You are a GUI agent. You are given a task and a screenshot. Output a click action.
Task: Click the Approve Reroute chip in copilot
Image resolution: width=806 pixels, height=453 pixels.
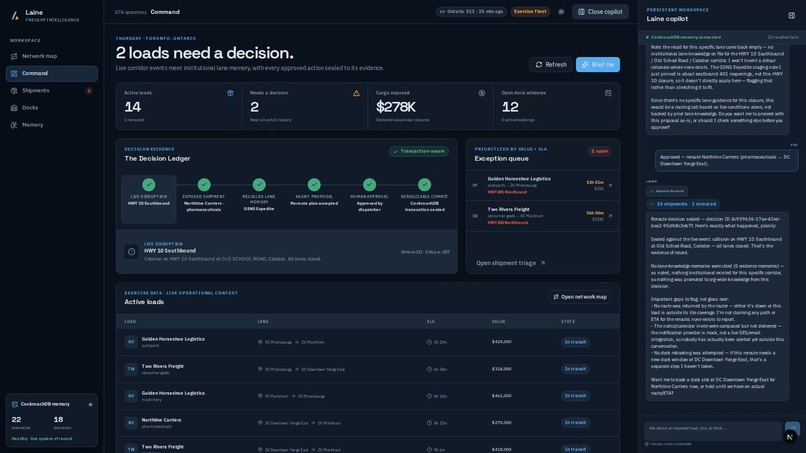tap(667, 191)
